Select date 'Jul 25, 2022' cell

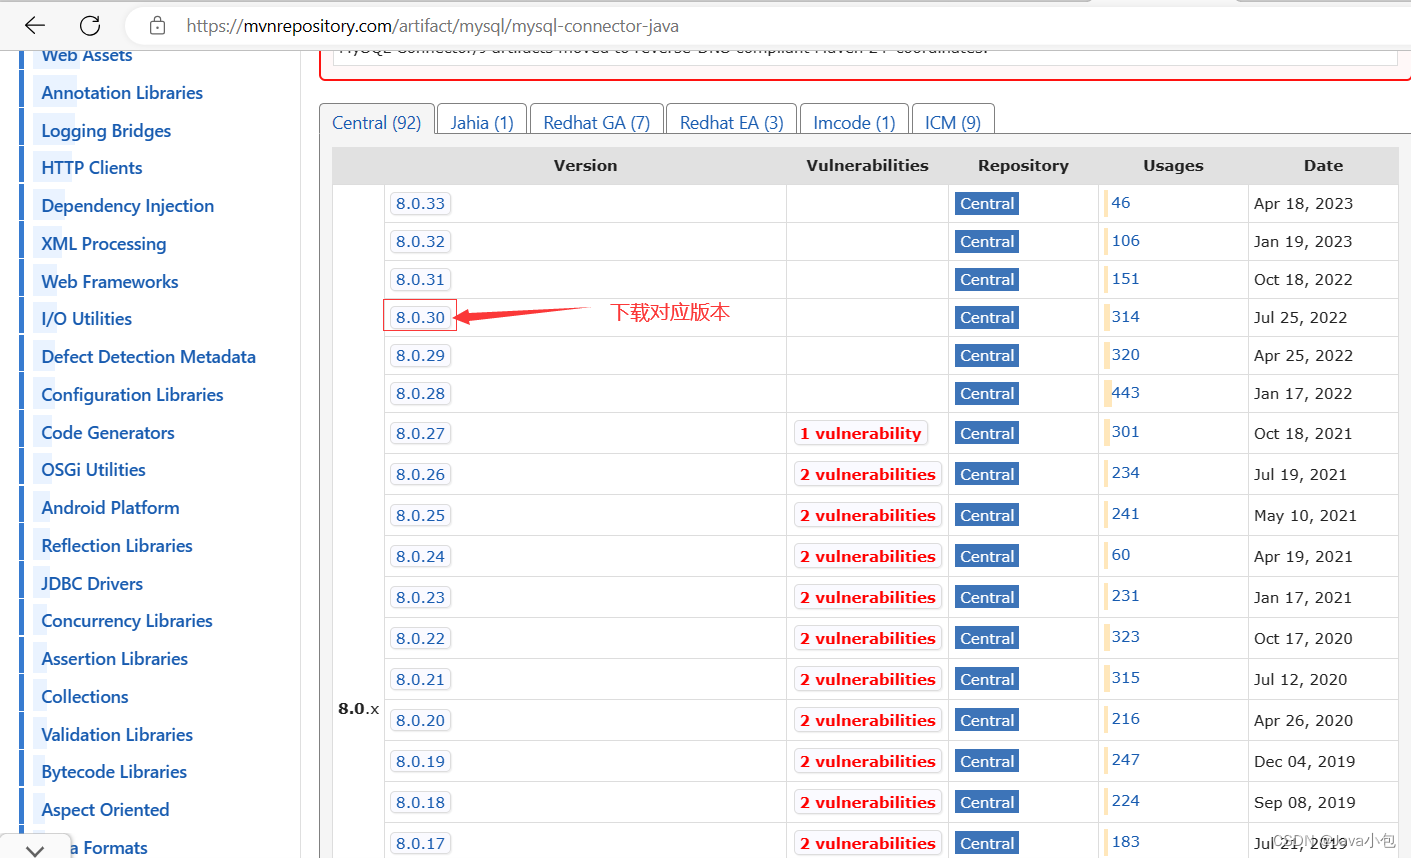(1300, 318)
